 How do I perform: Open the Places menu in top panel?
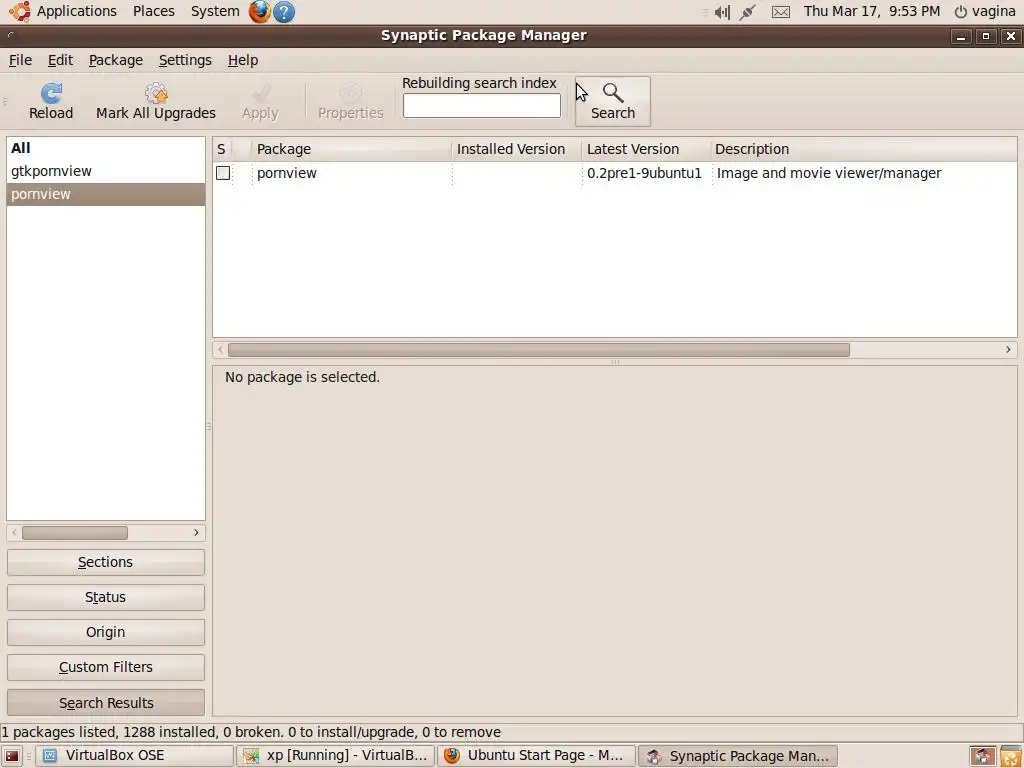click(x=153, y=11)
